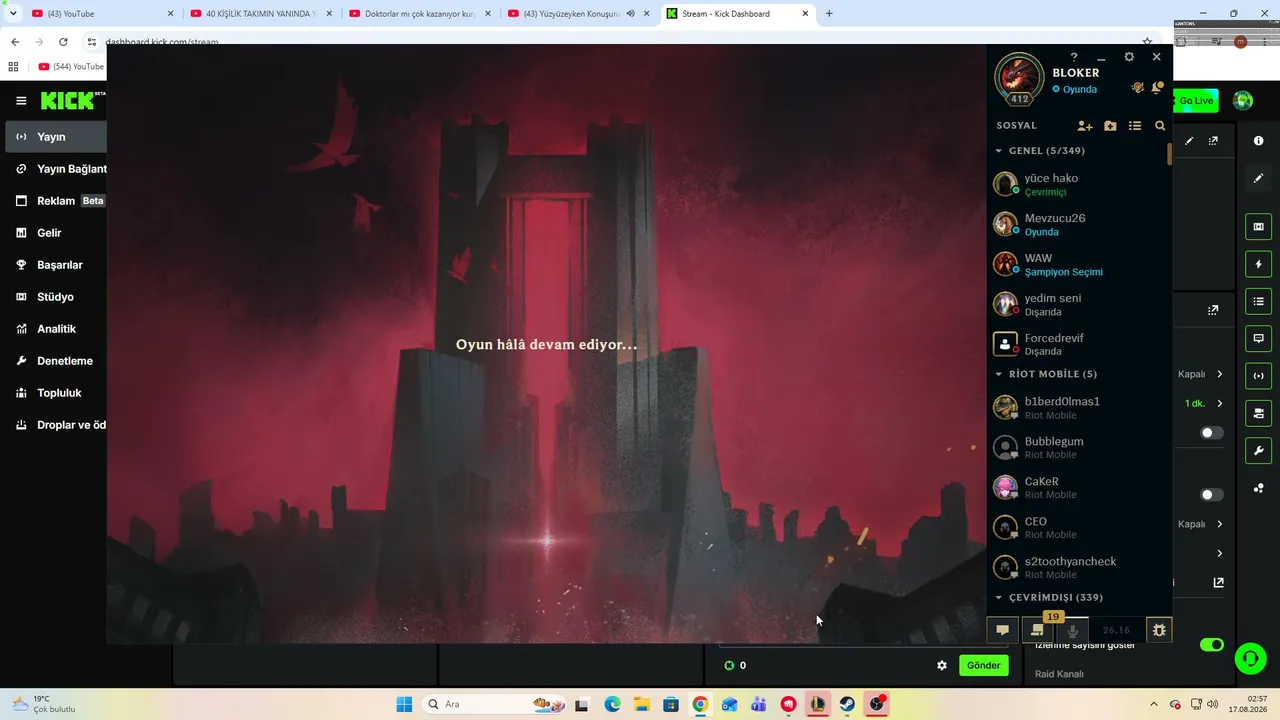The height and width of the screenshot is (720, 1280).
Task: Open the chat bubble icon in League footer
Action: 1002,630
